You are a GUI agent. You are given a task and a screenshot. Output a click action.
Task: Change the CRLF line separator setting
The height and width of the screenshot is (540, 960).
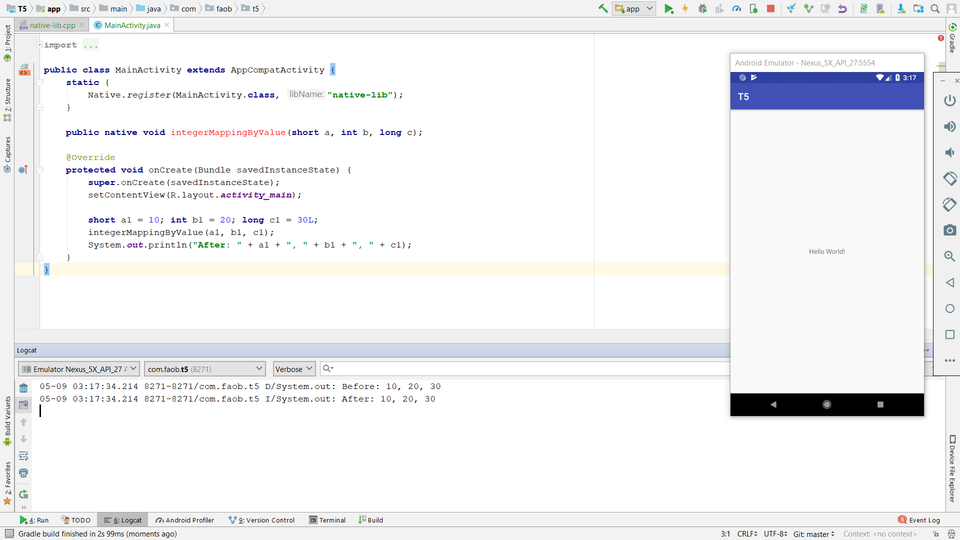747,534
